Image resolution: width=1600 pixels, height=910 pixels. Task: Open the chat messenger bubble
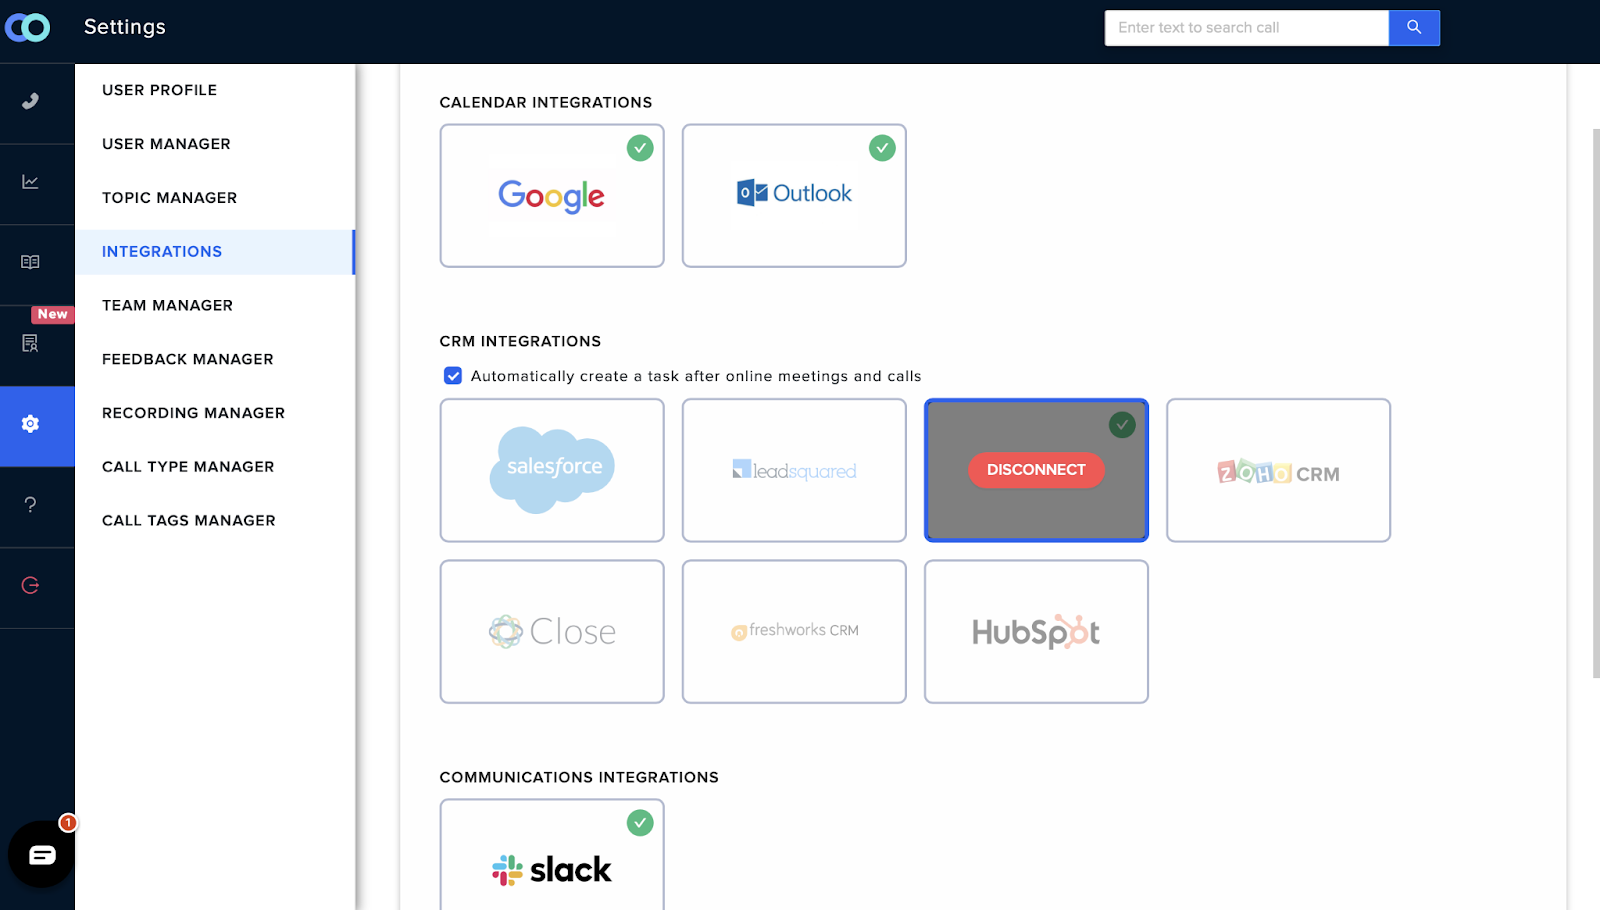coord(42,854)
